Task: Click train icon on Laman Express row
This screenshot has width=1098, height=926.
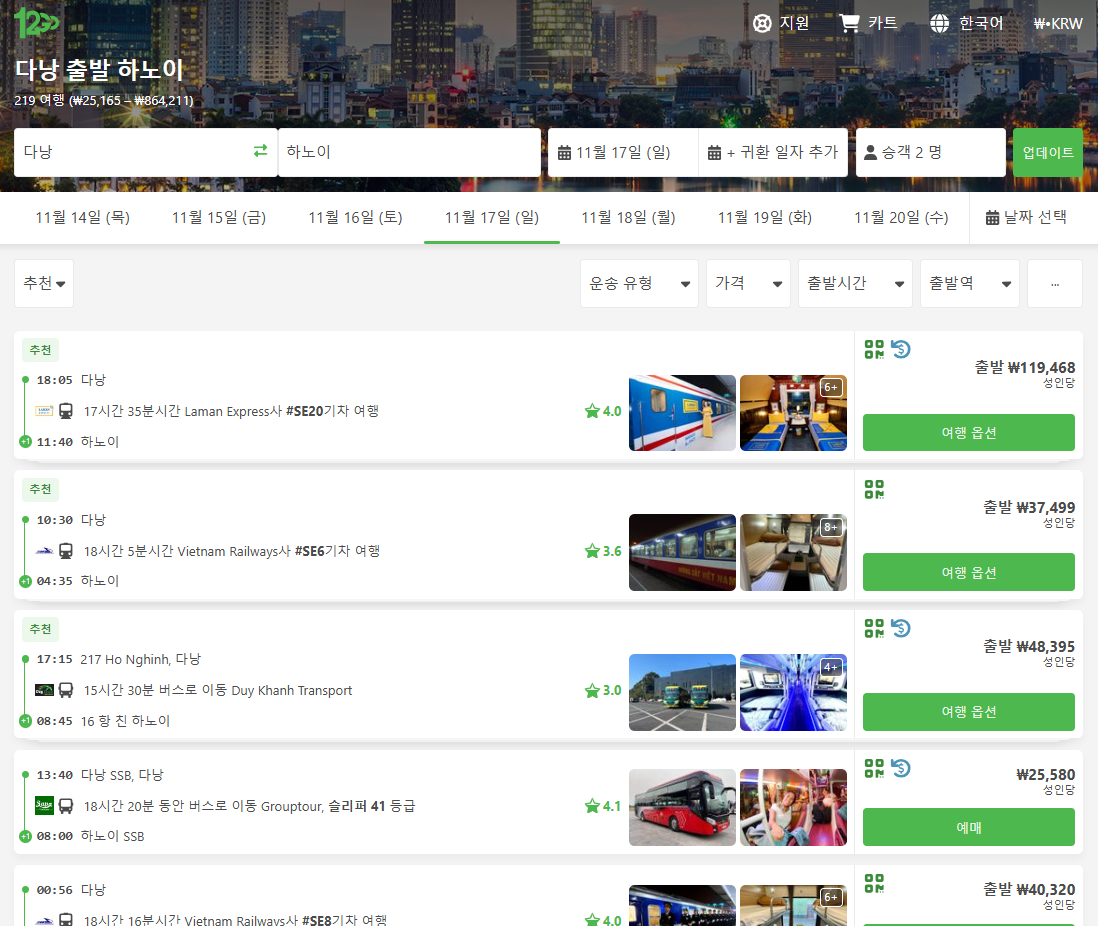Action: (x=66, y=411)
